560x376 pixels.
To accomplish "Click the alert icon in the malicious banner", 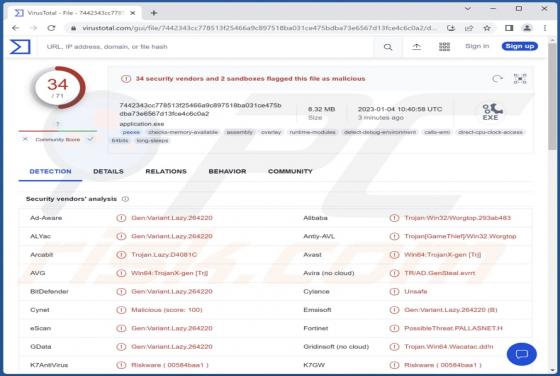I will click(x=126, y=79).
